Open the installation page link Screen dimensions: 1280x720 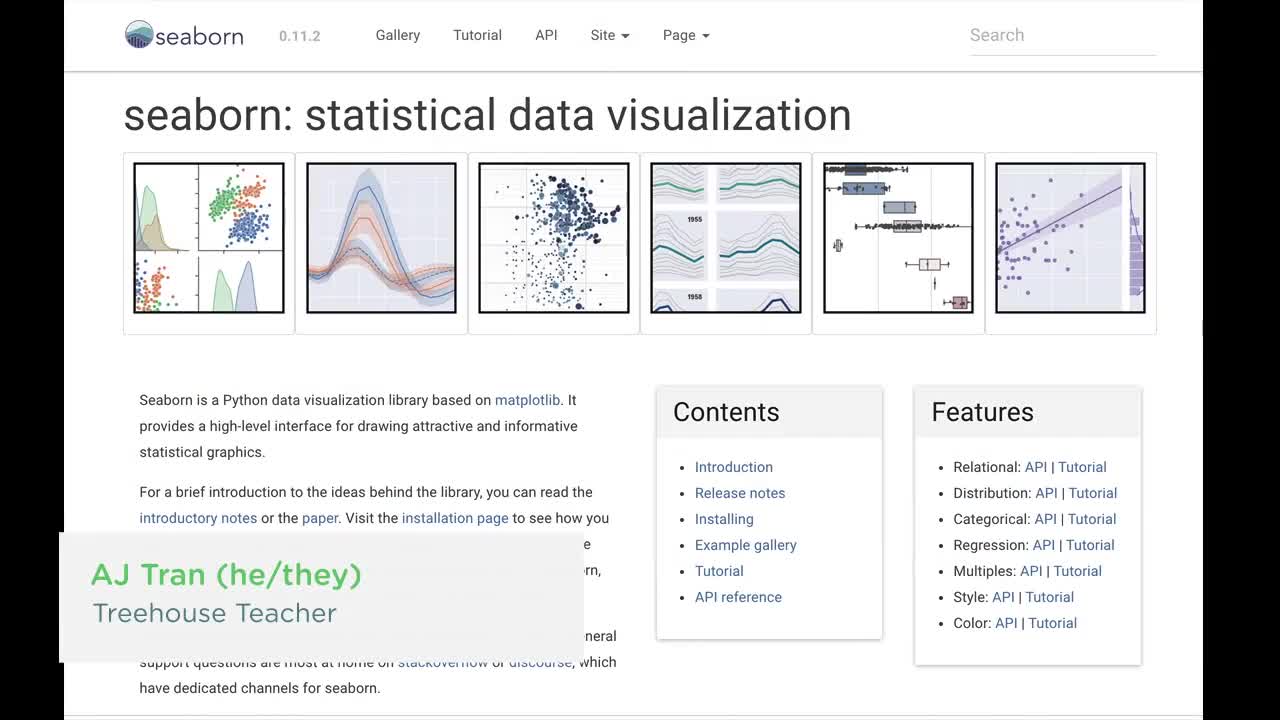(x=455, y=518)
